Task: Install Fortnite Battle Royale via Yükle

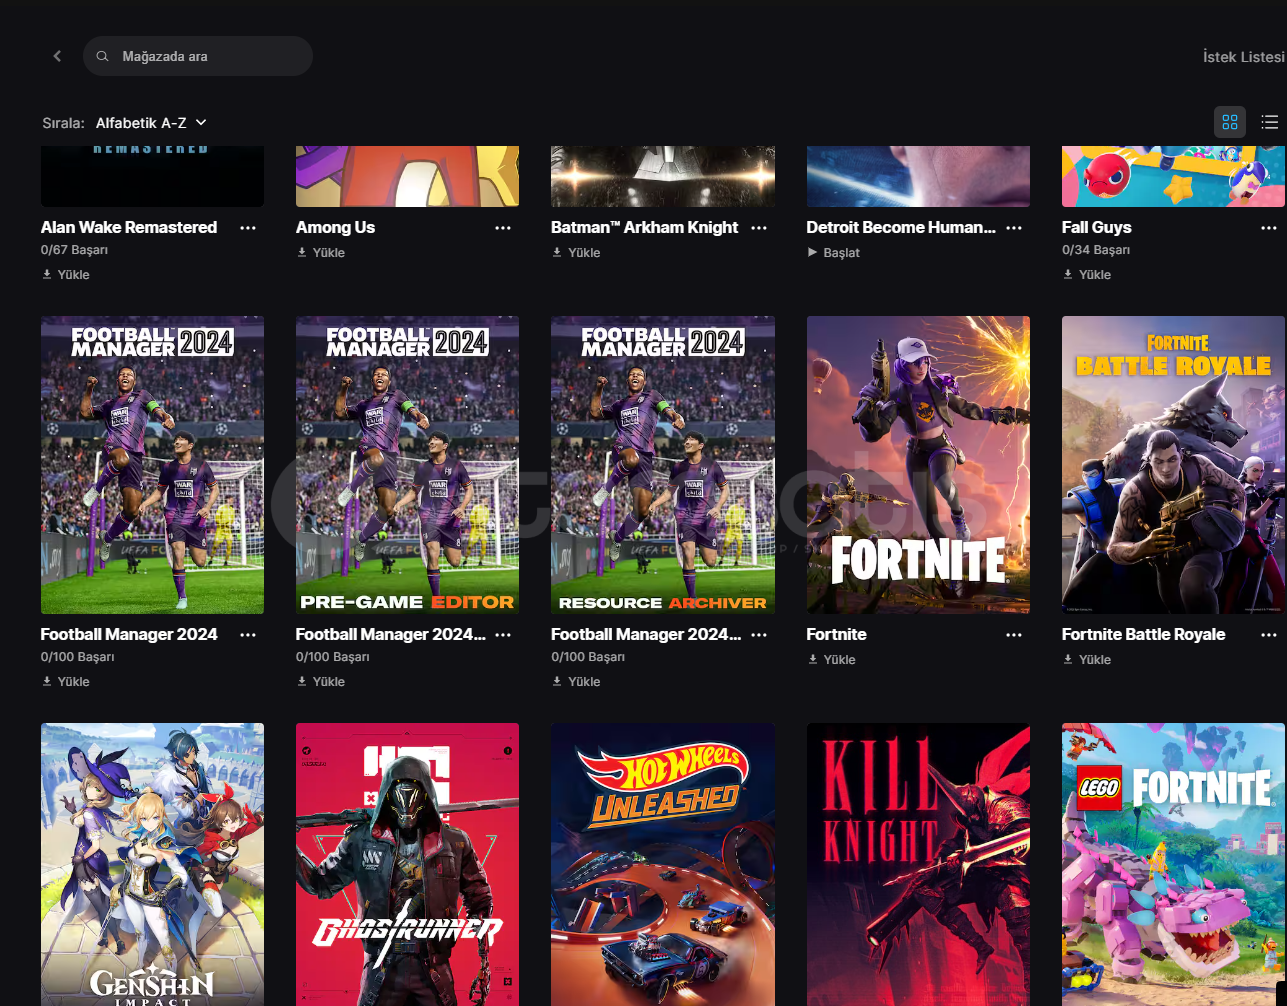Action: [1087, 660]
